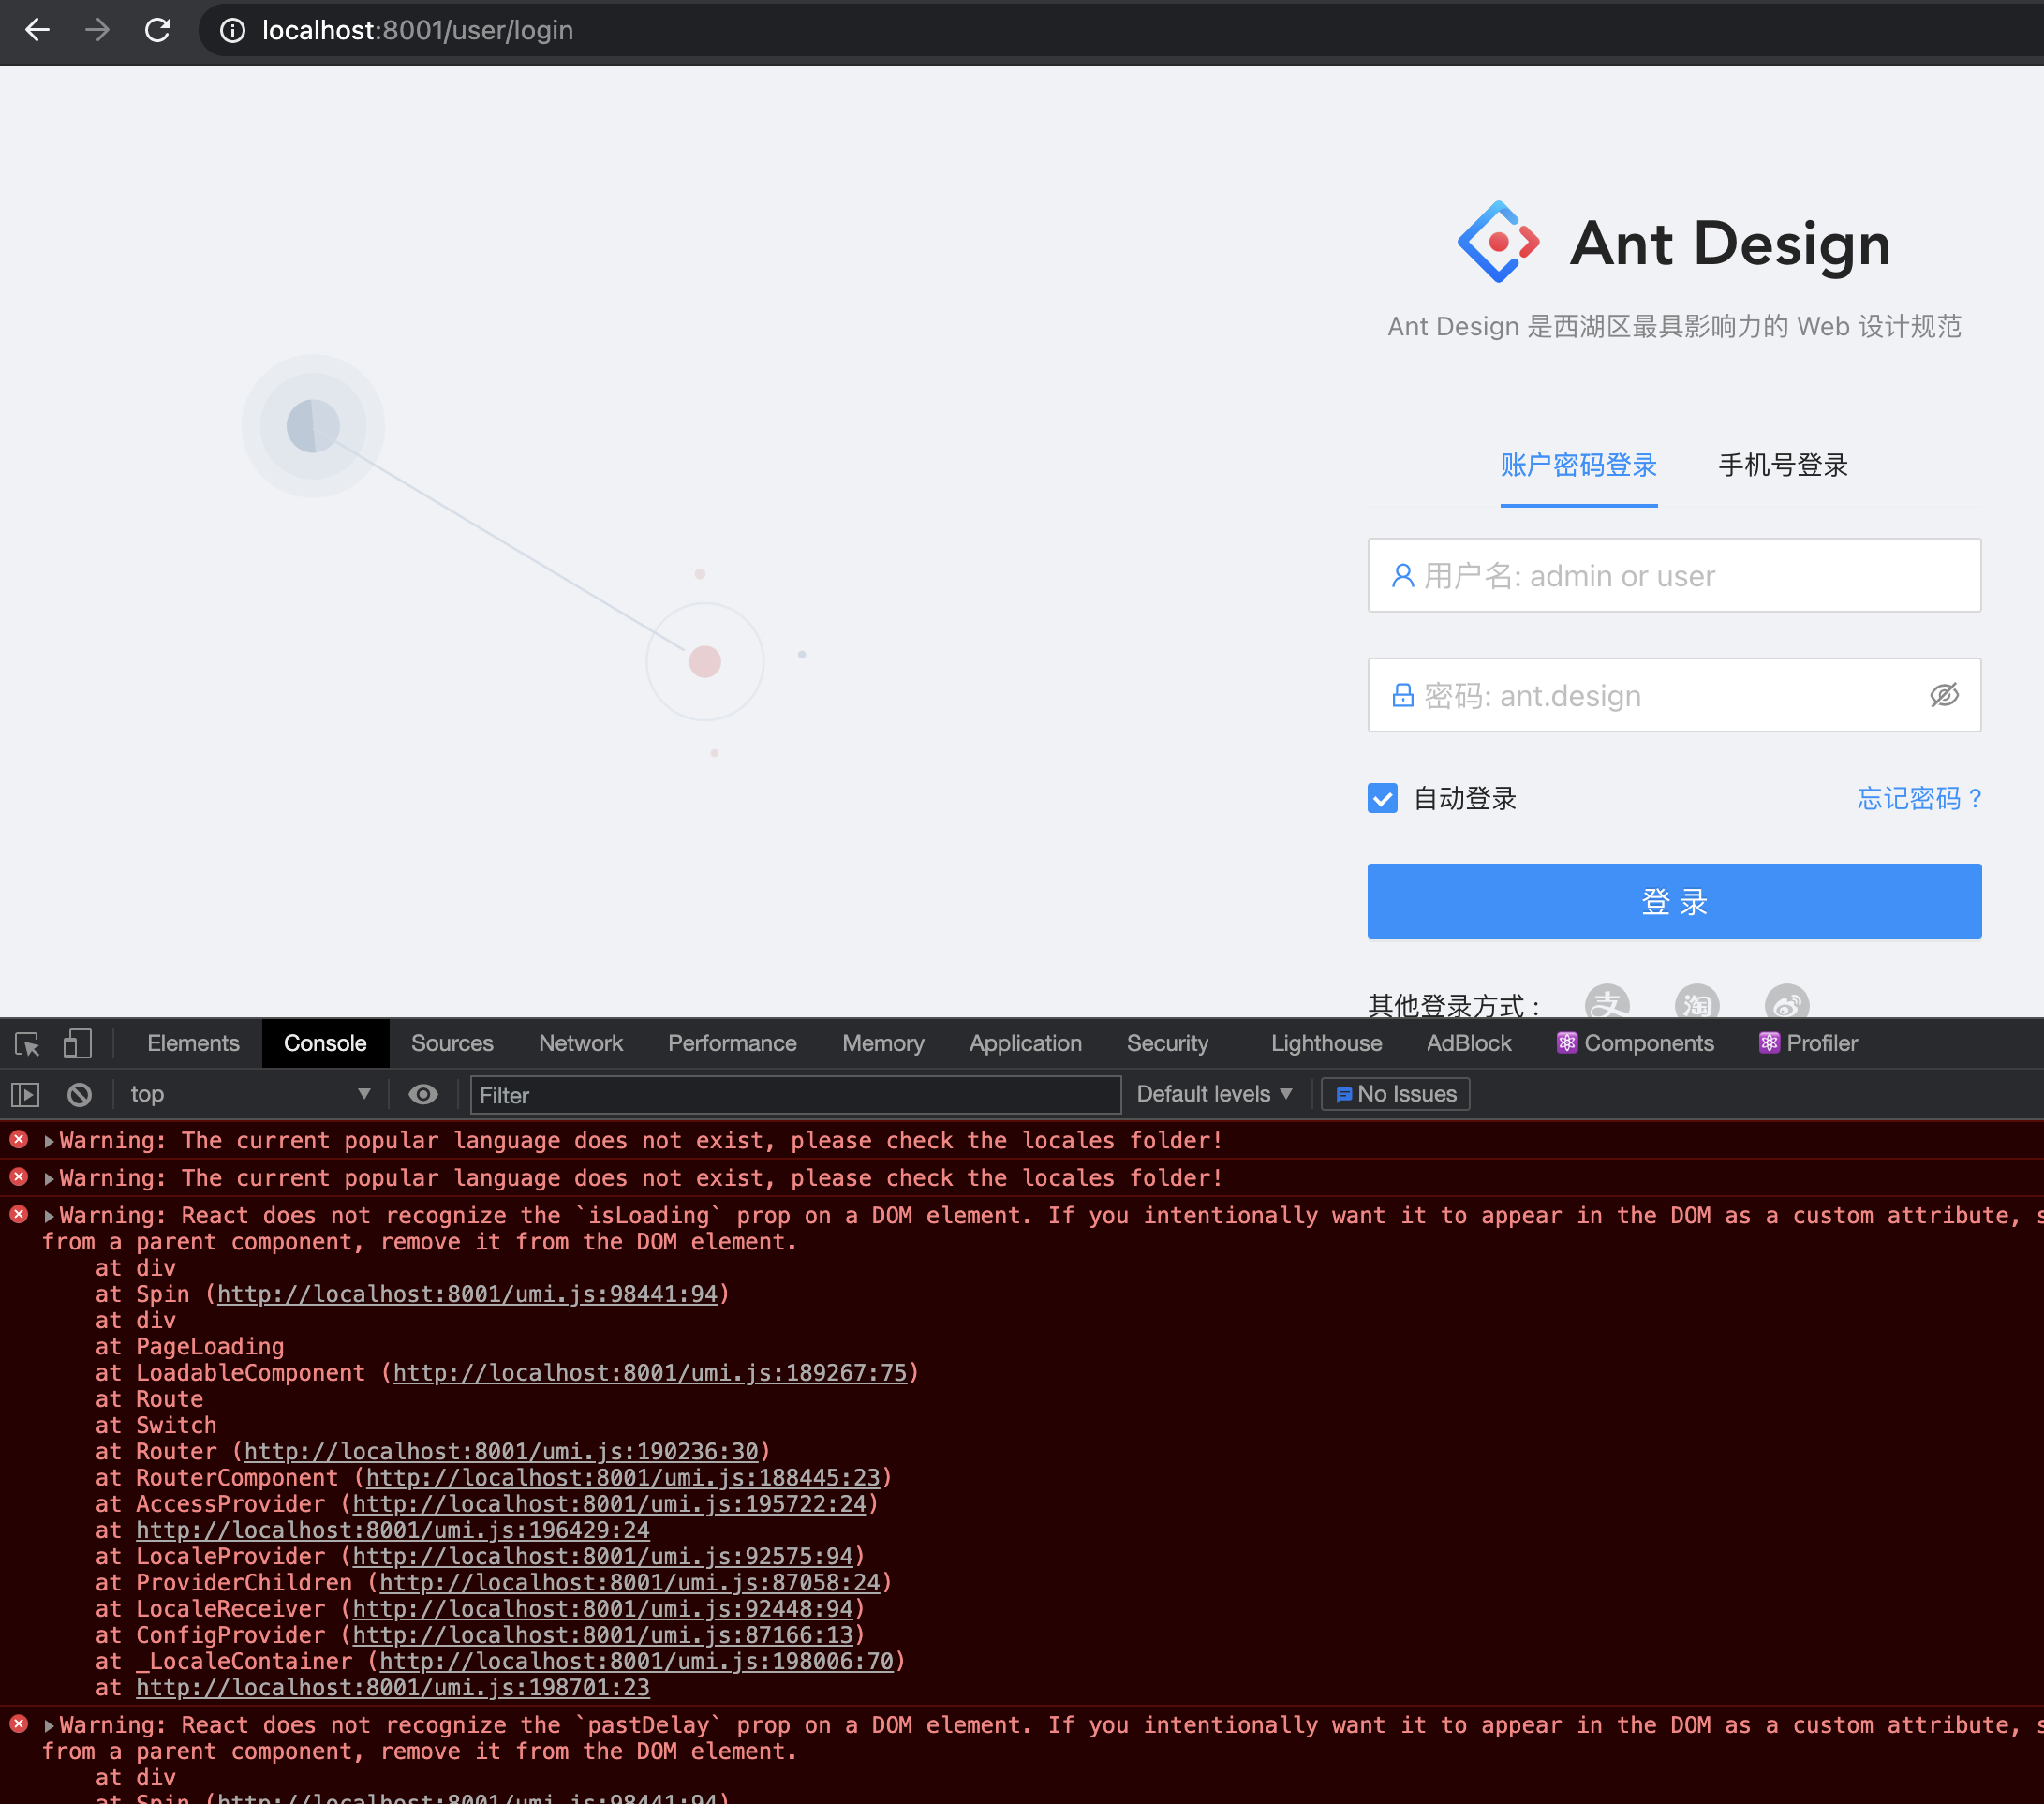Open ConfigProvider link umi.js:87166:13

[x=602, y=1635]
